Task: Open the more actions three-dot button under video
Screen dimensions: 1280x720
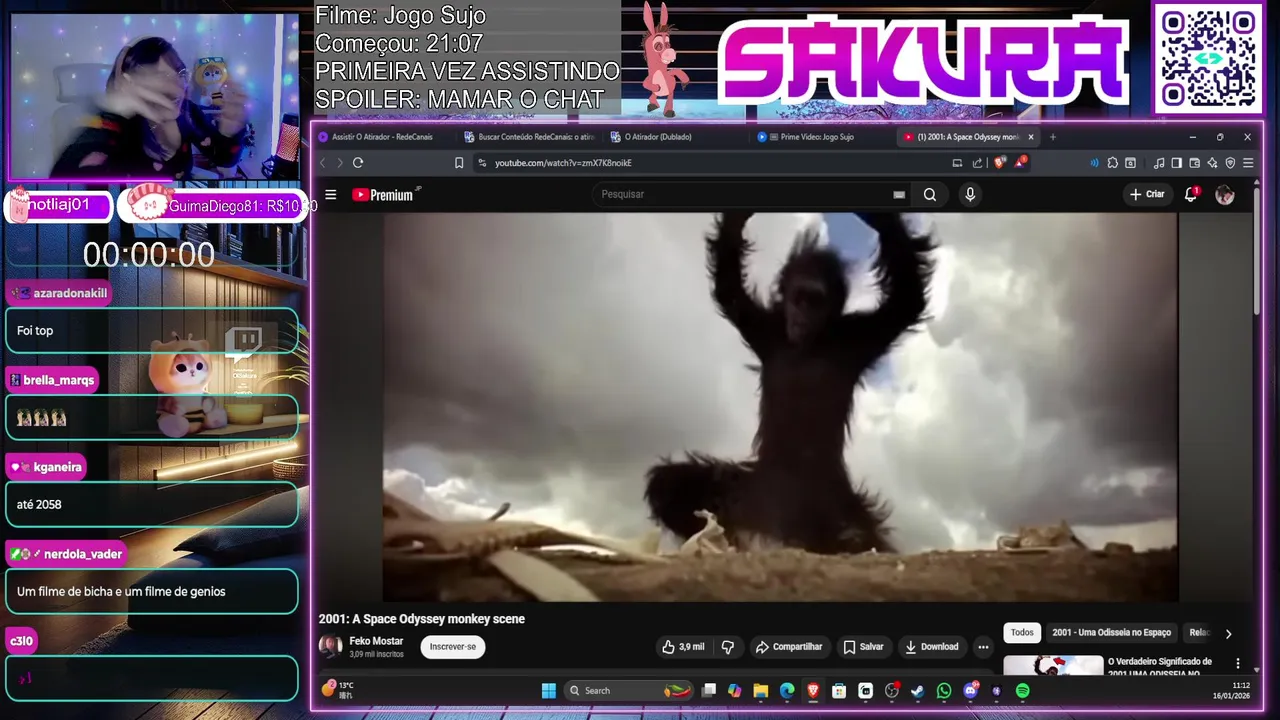Action: (983, 647)
